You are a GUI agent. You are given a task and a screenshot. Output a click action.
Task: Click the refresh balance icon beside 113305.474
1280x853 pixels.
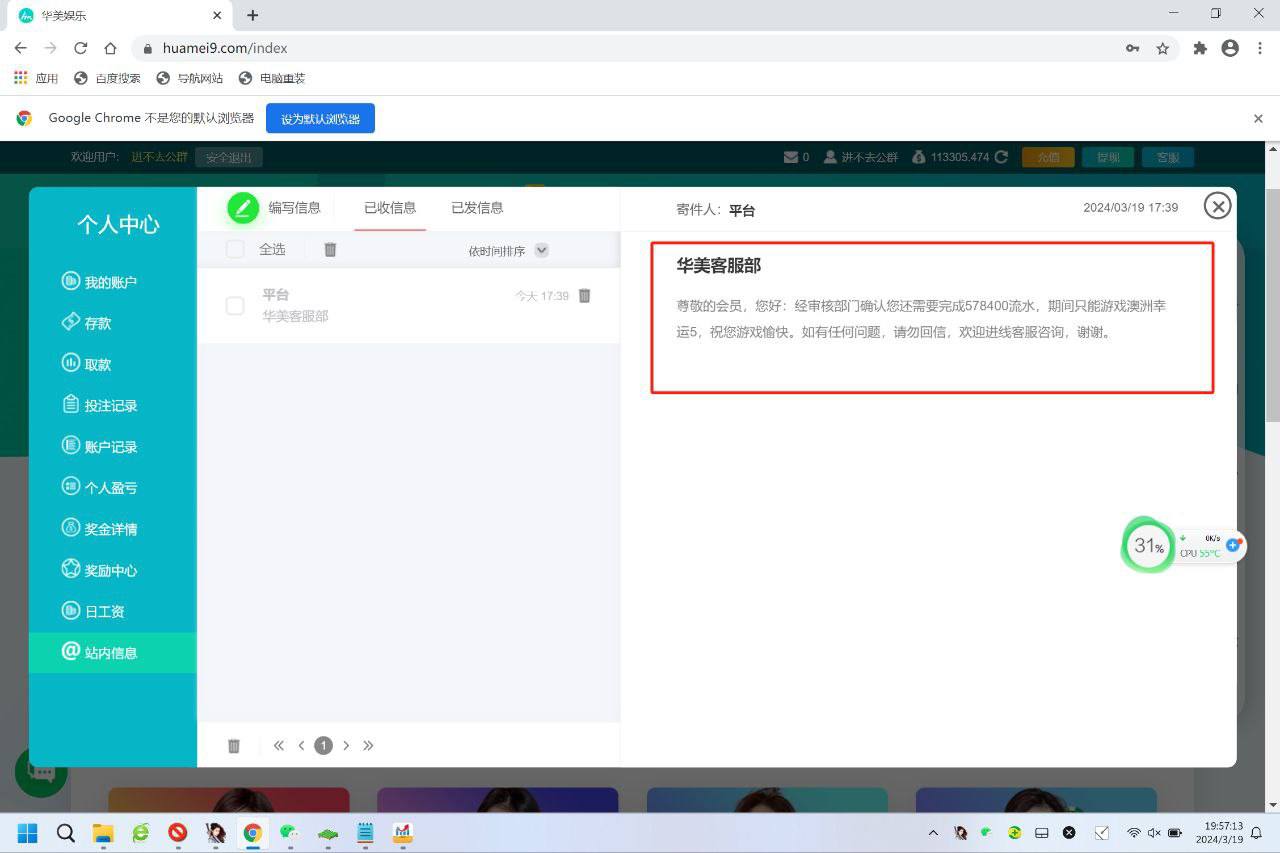pyautogui.click(x=1001, y=157)
